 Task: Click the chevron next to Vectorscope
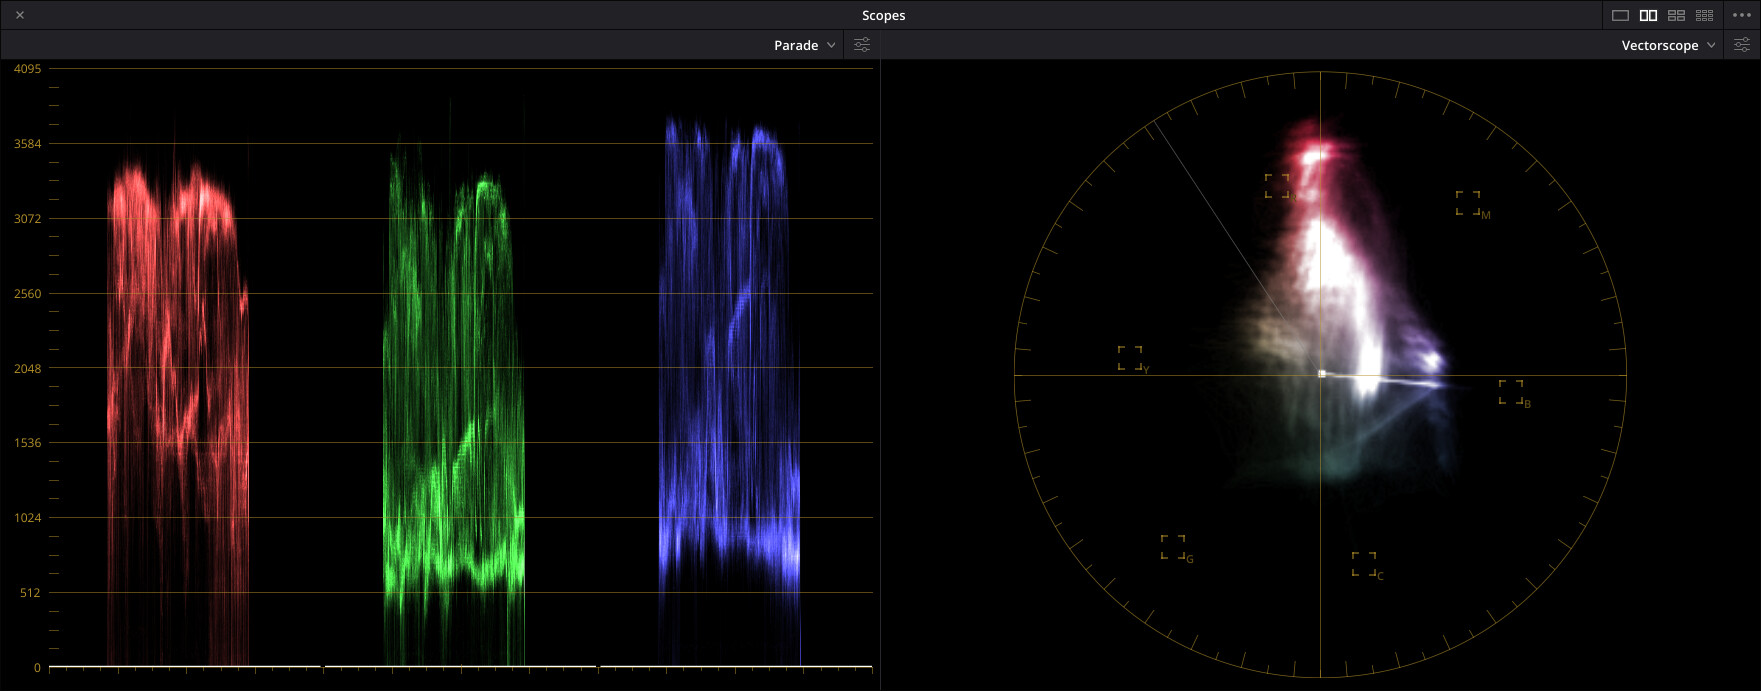[1711, 45]
